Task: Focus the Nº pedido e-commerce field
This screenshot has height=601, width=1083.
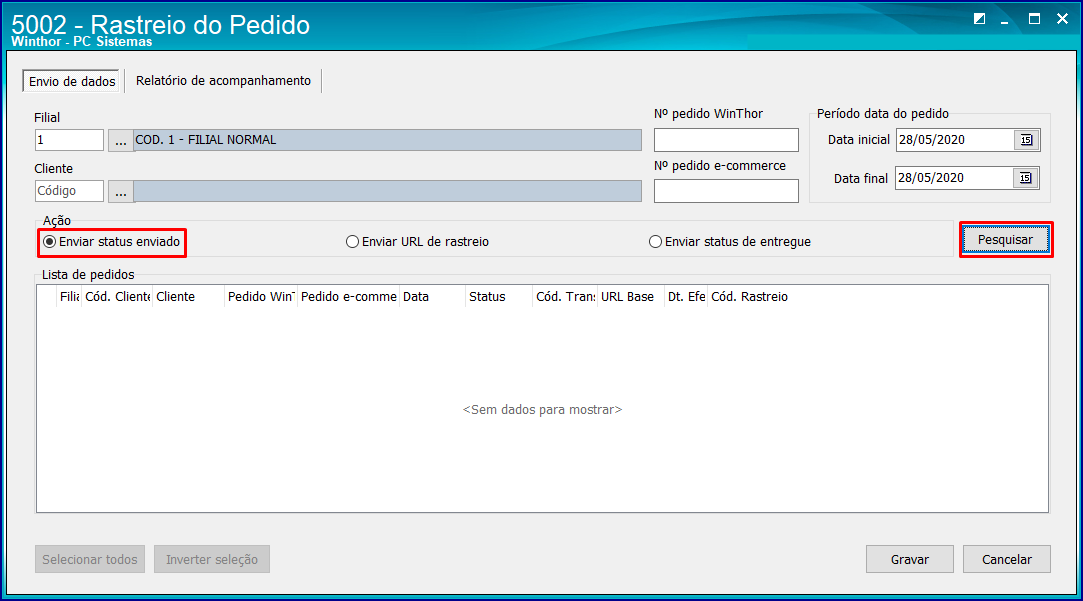Action: 726,191
